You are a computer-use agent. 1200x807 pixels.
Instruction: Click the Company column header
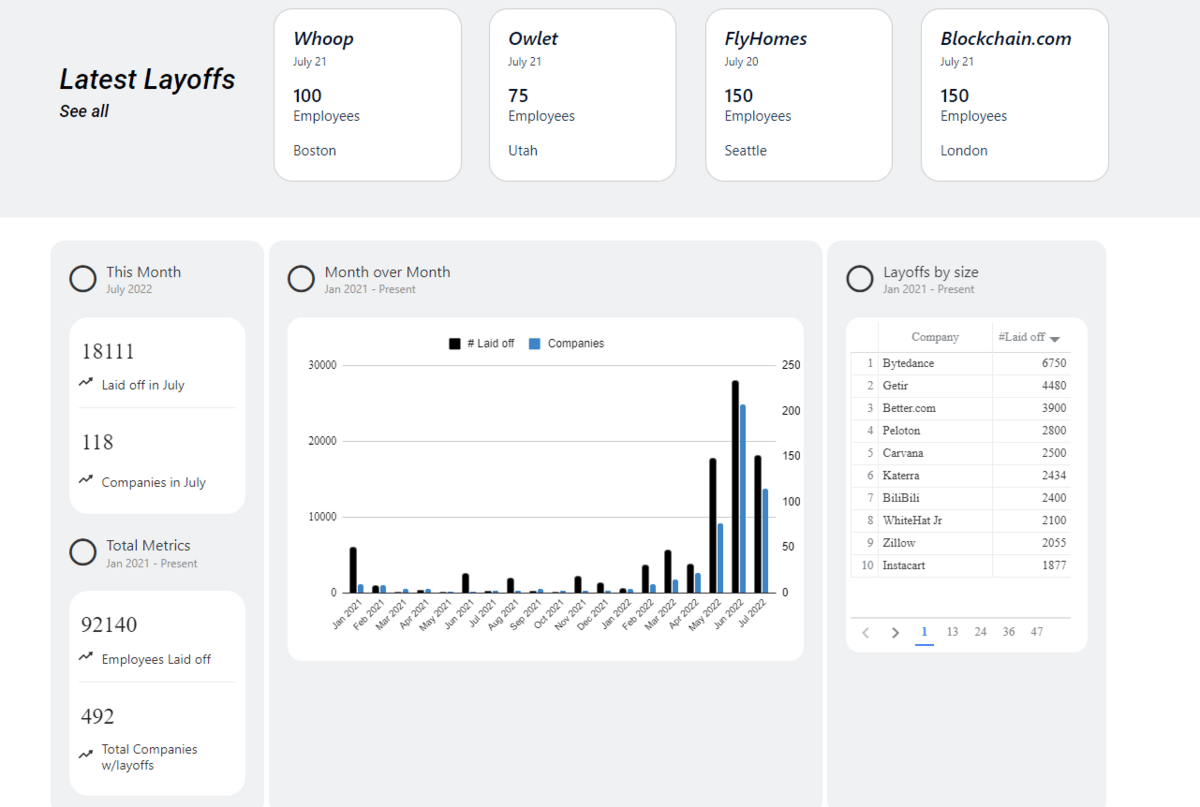click(935, 337)
